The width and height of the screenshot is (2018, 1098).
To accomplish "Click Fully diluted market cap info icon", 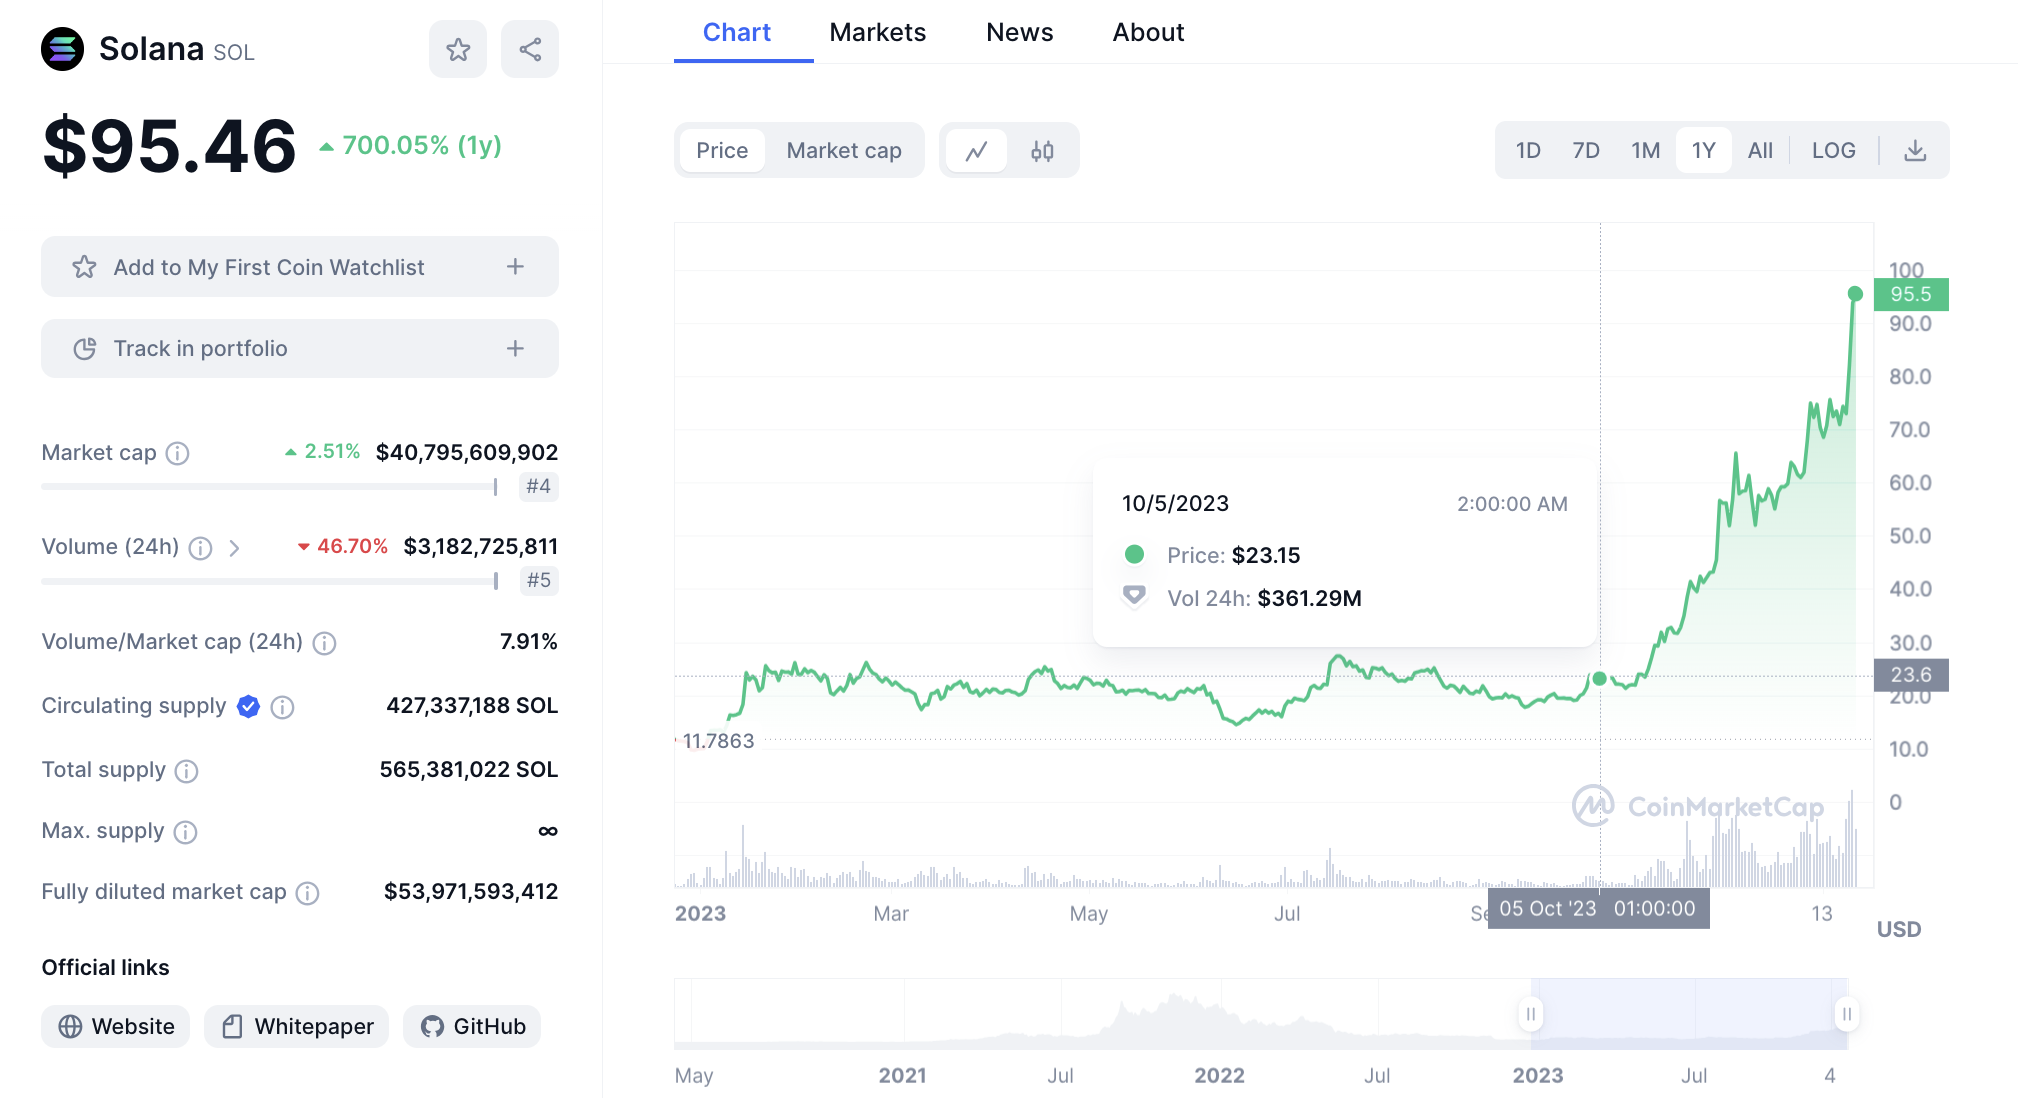I will click(308, 893).
